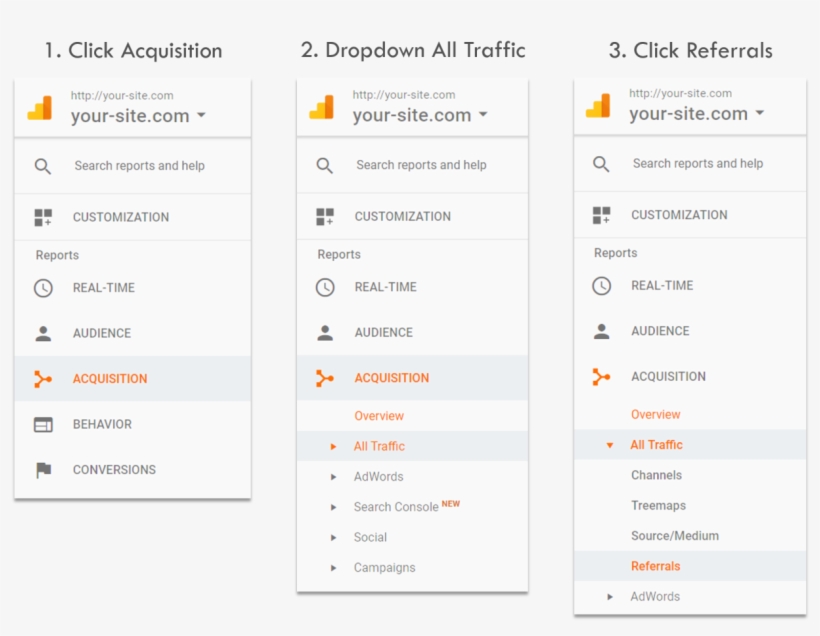Click Real-Time clock icon in first panel
The image size is (820, 636).
pos(43,288)
